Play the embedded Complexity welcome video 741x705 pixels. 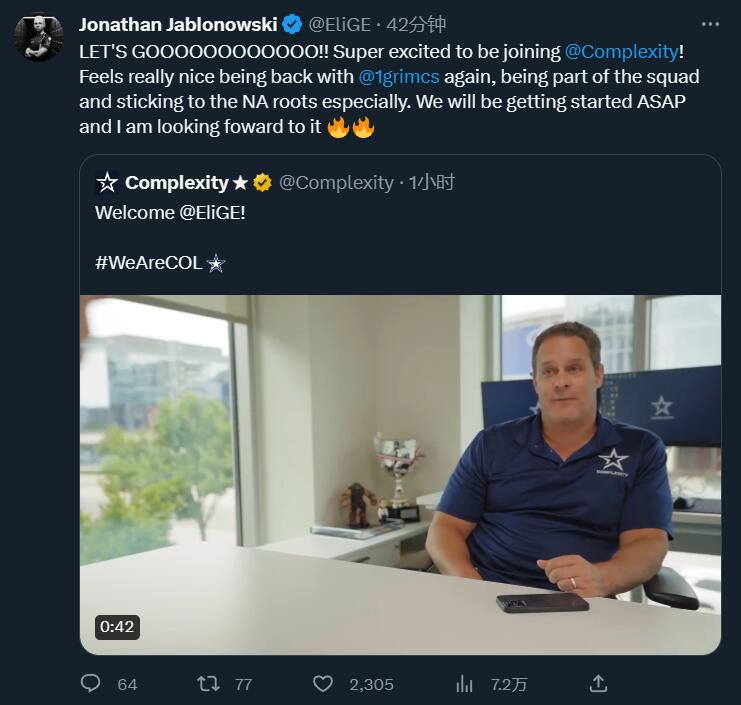tap(400, 475)
